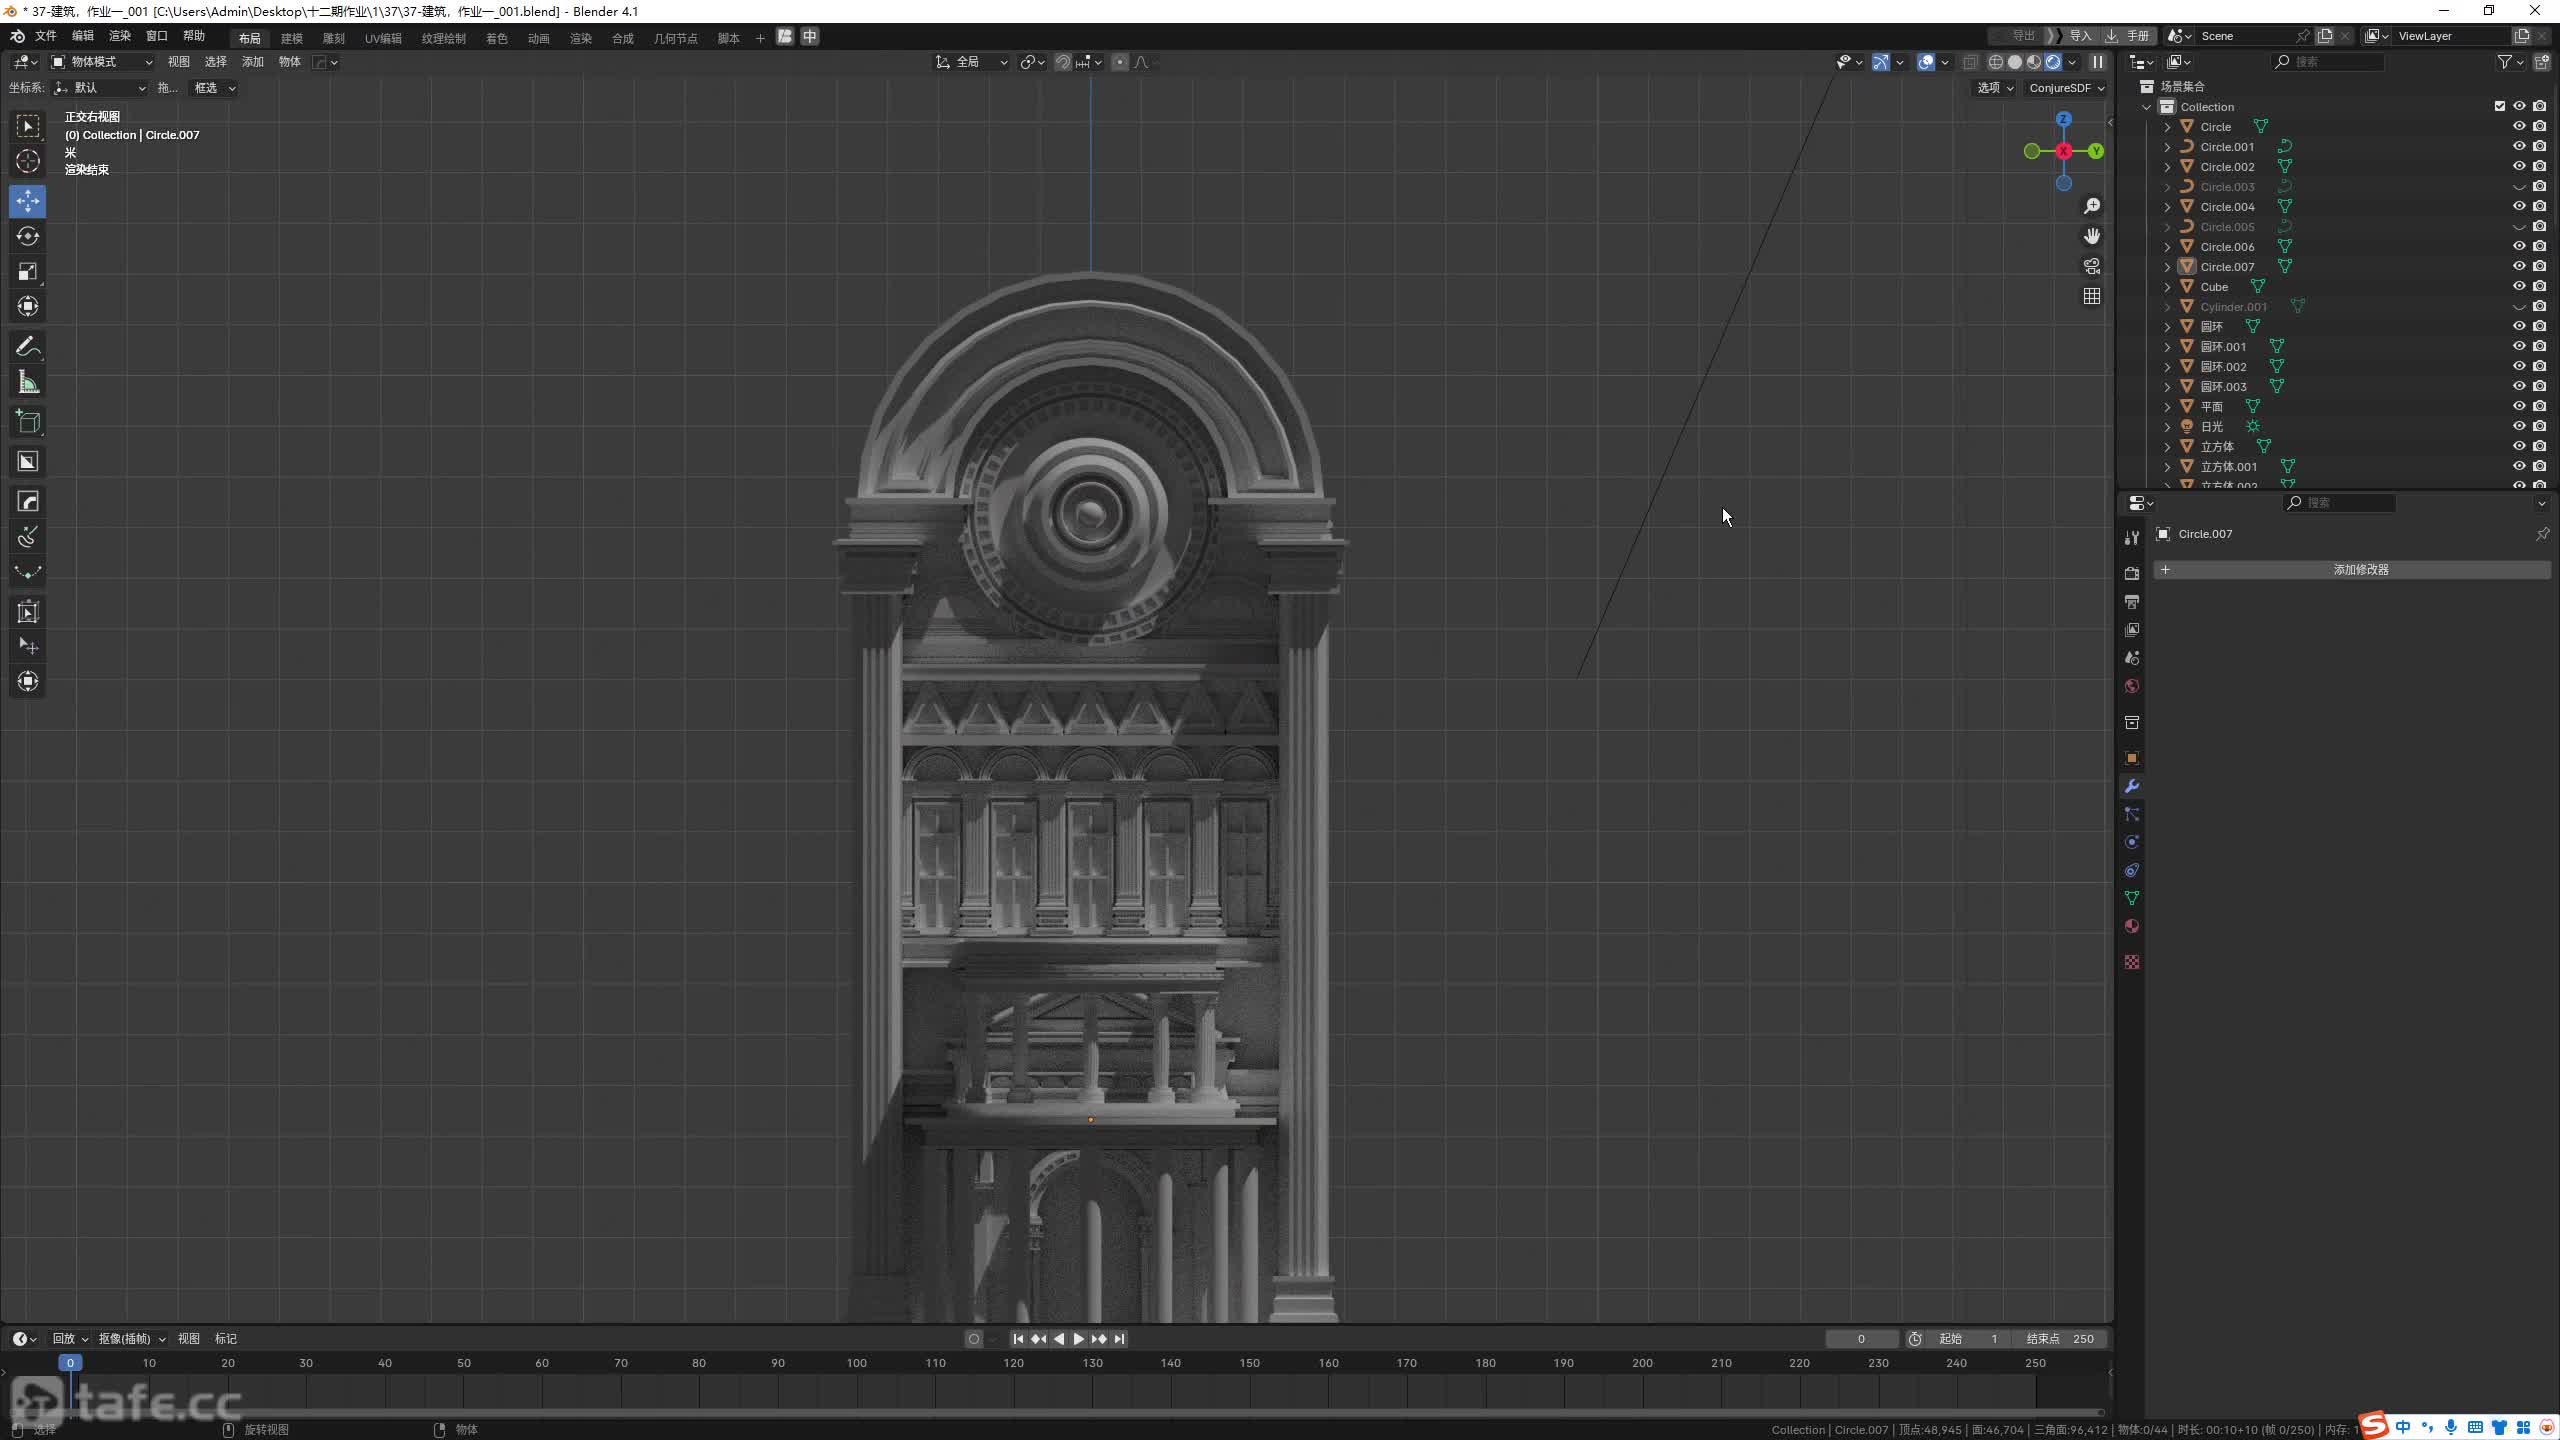
Task: Expand the Circle.007 tree item
Action: point(2167,267)
